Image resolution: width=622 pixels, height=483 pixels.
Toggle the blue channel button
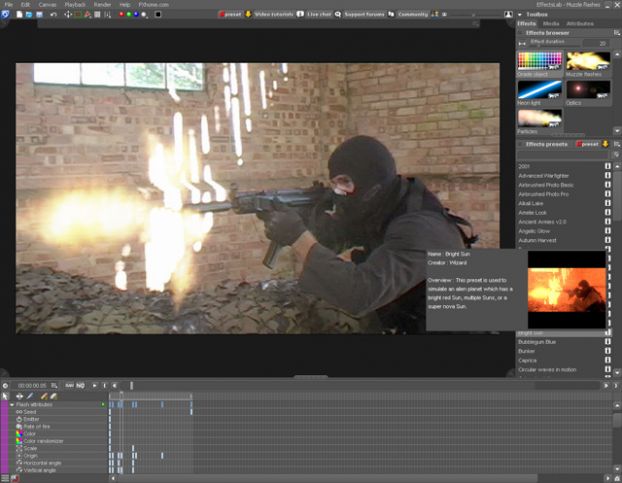point(136,14)
